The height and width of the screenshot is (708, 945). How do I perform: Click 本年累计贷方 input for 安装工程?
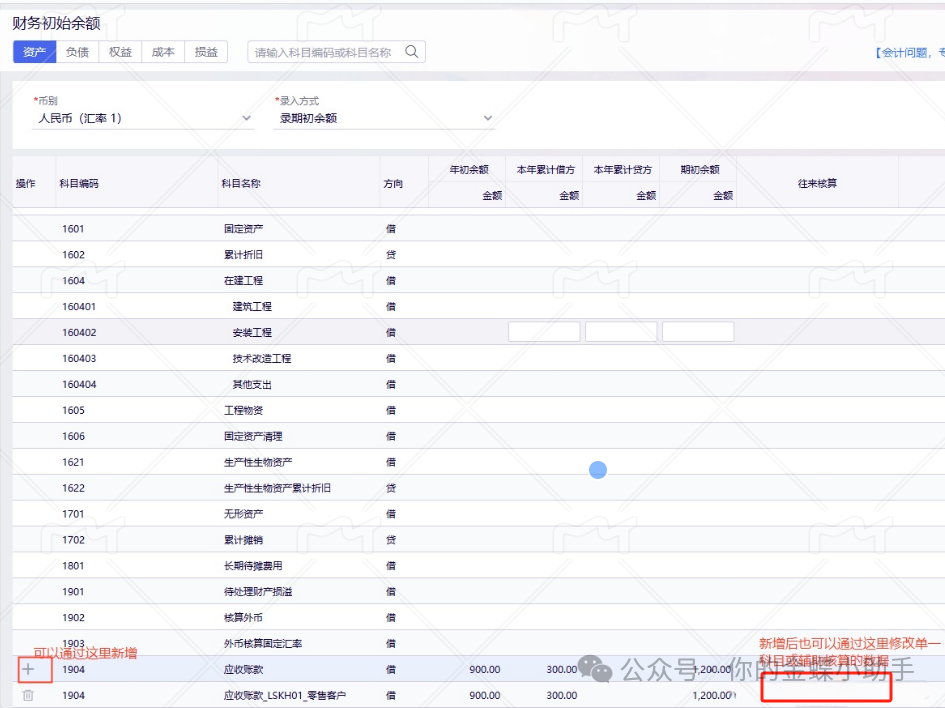point(621,332)
